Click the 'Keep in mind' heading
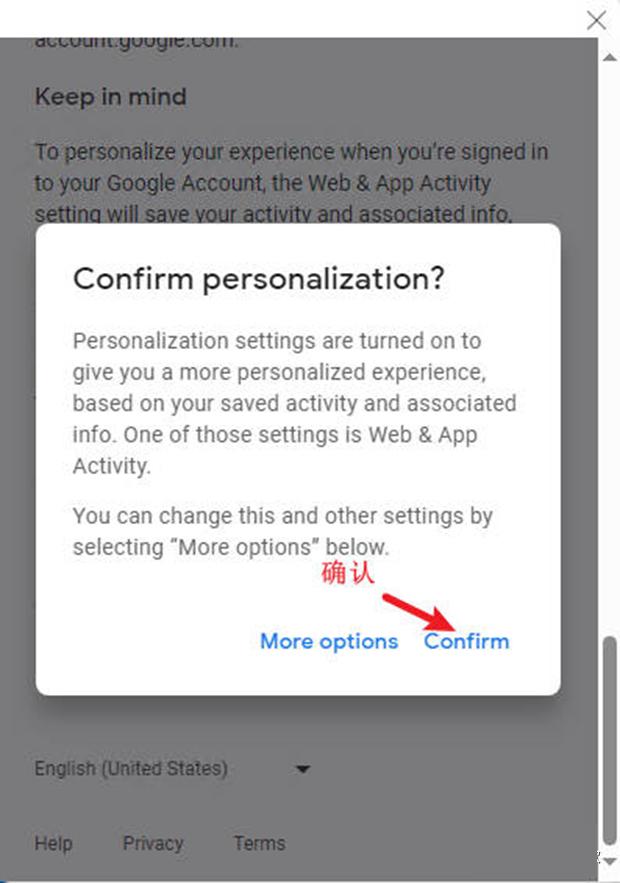The image size is (620, 883). click(x=110, y=96)
